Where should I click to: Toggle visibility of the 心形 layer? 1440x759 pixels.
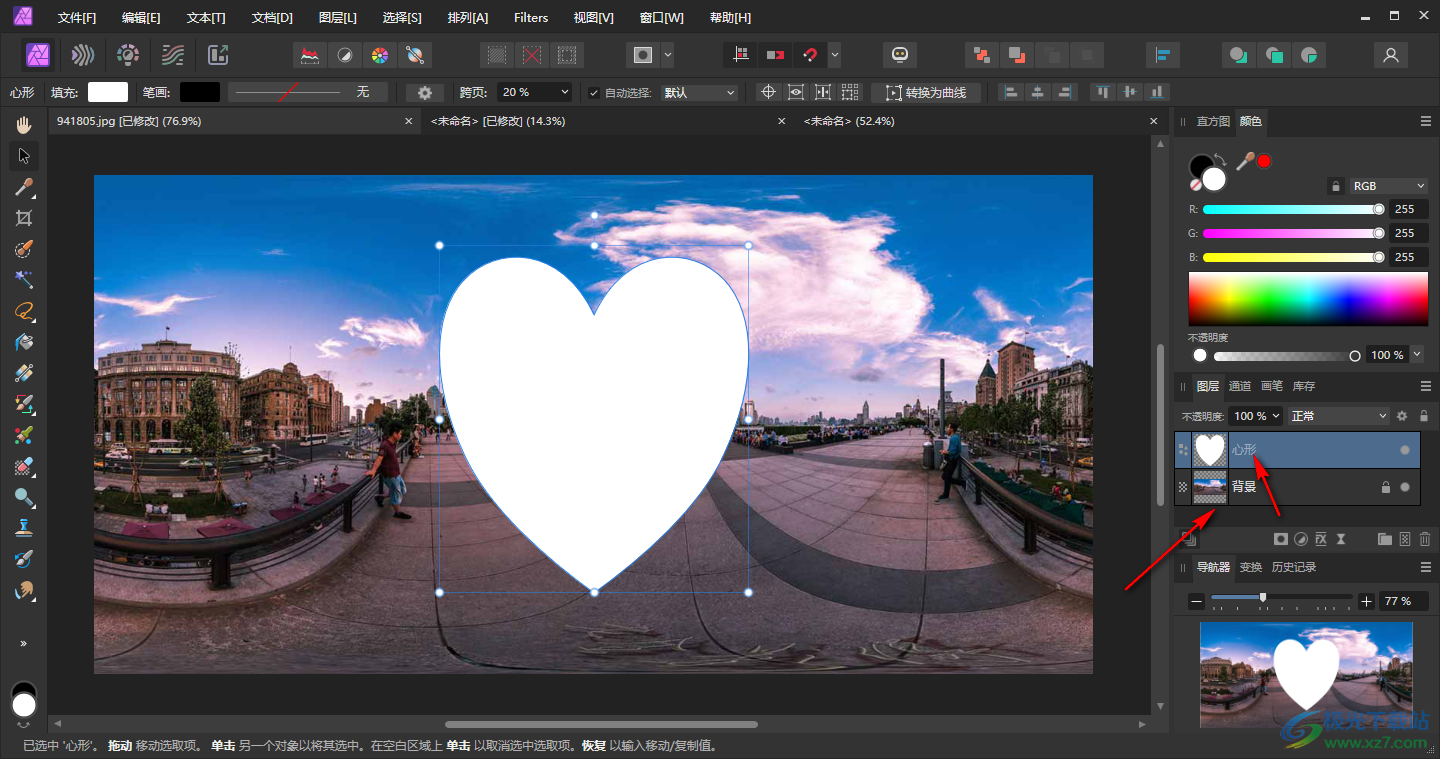(x=1405, y=450)
